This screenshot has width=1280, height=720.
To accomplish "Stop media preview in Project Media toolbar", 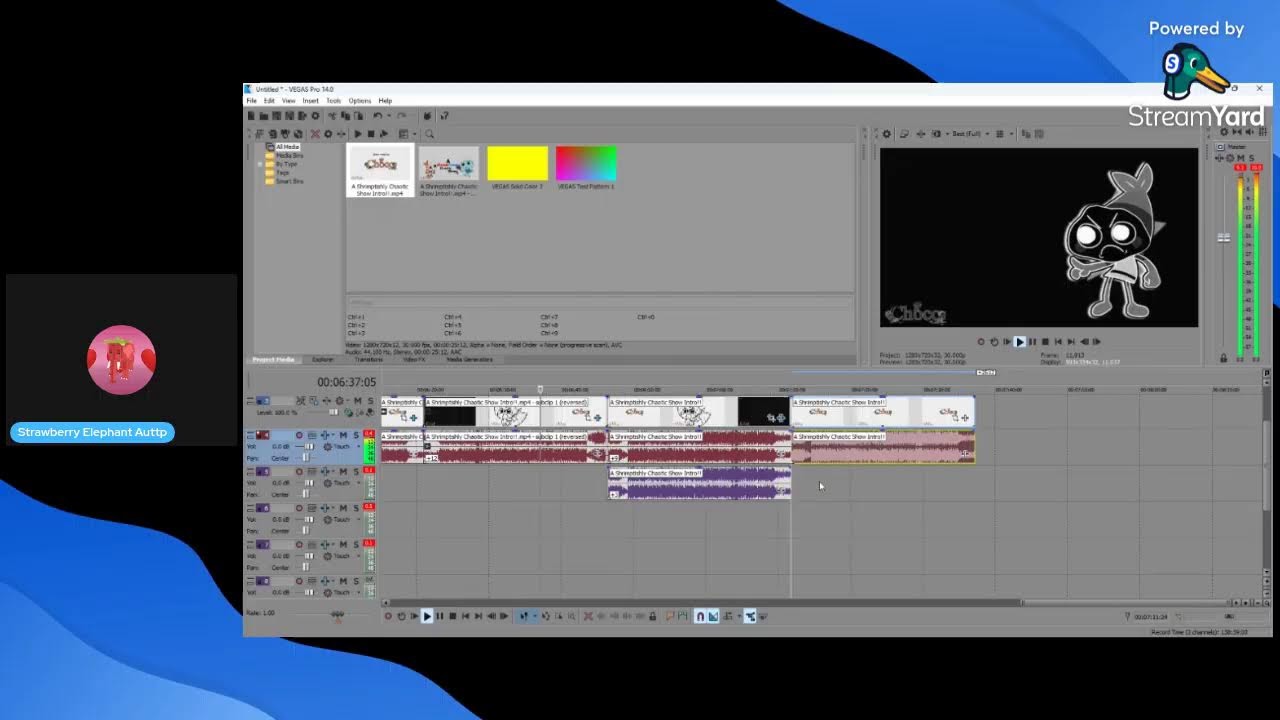I will (371, 134).
